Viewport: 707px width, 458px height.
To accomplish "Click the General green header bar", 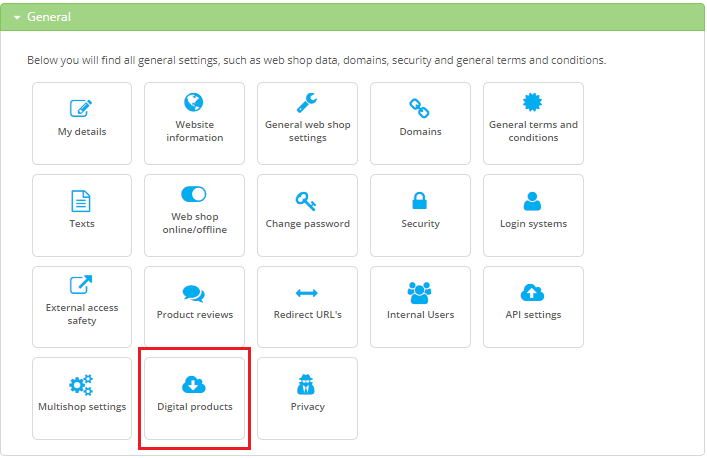I will [x=352, y=17].
